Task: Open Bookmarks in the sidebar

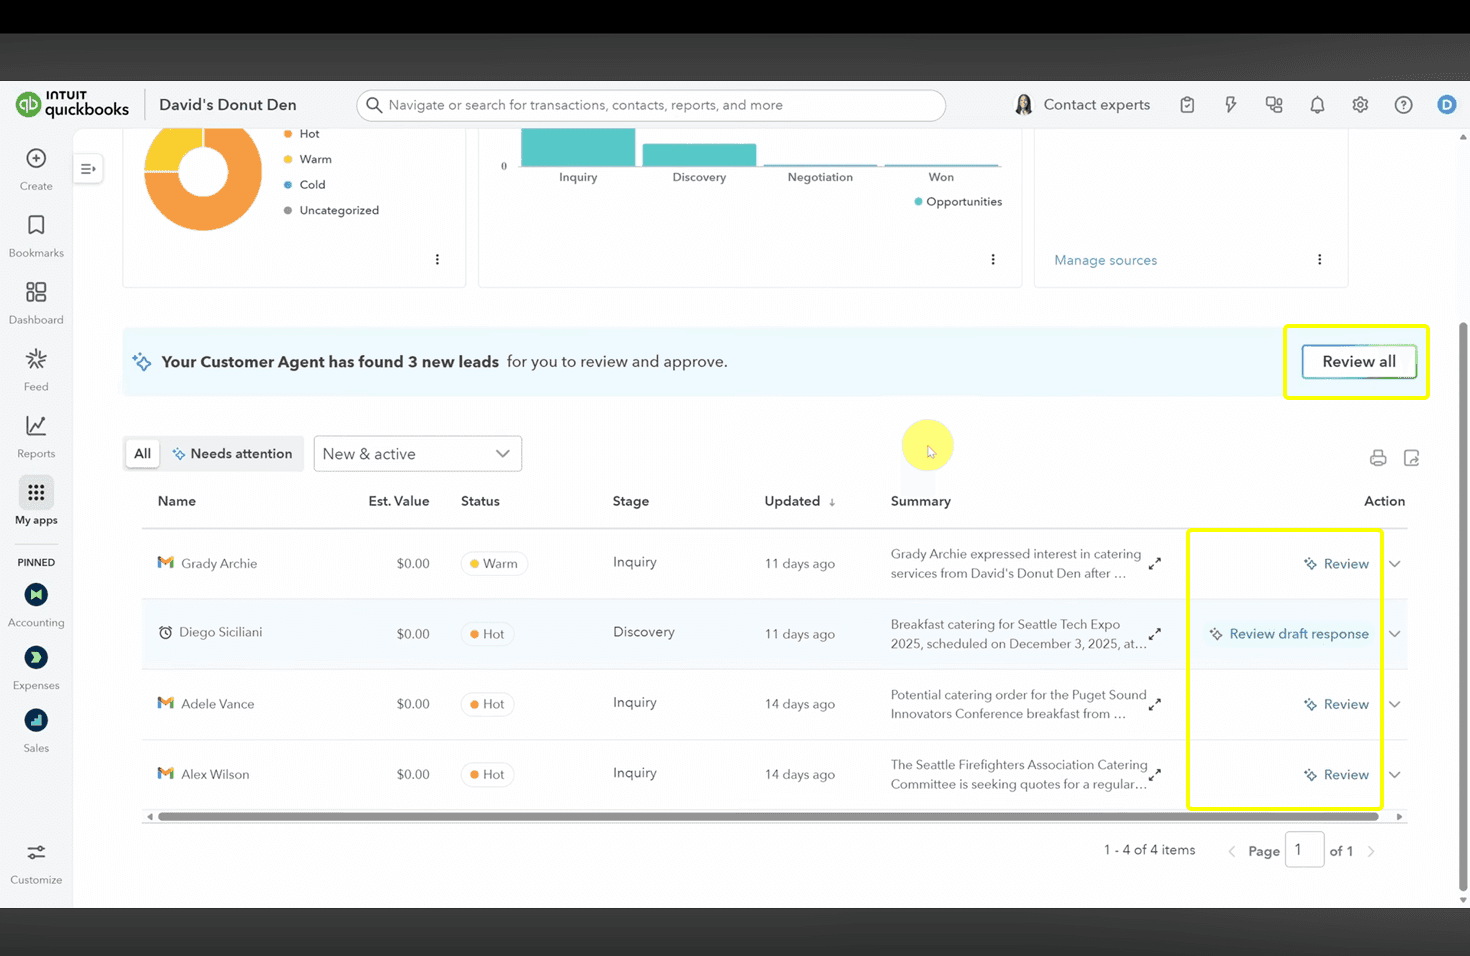Action: tap(36, 236)
